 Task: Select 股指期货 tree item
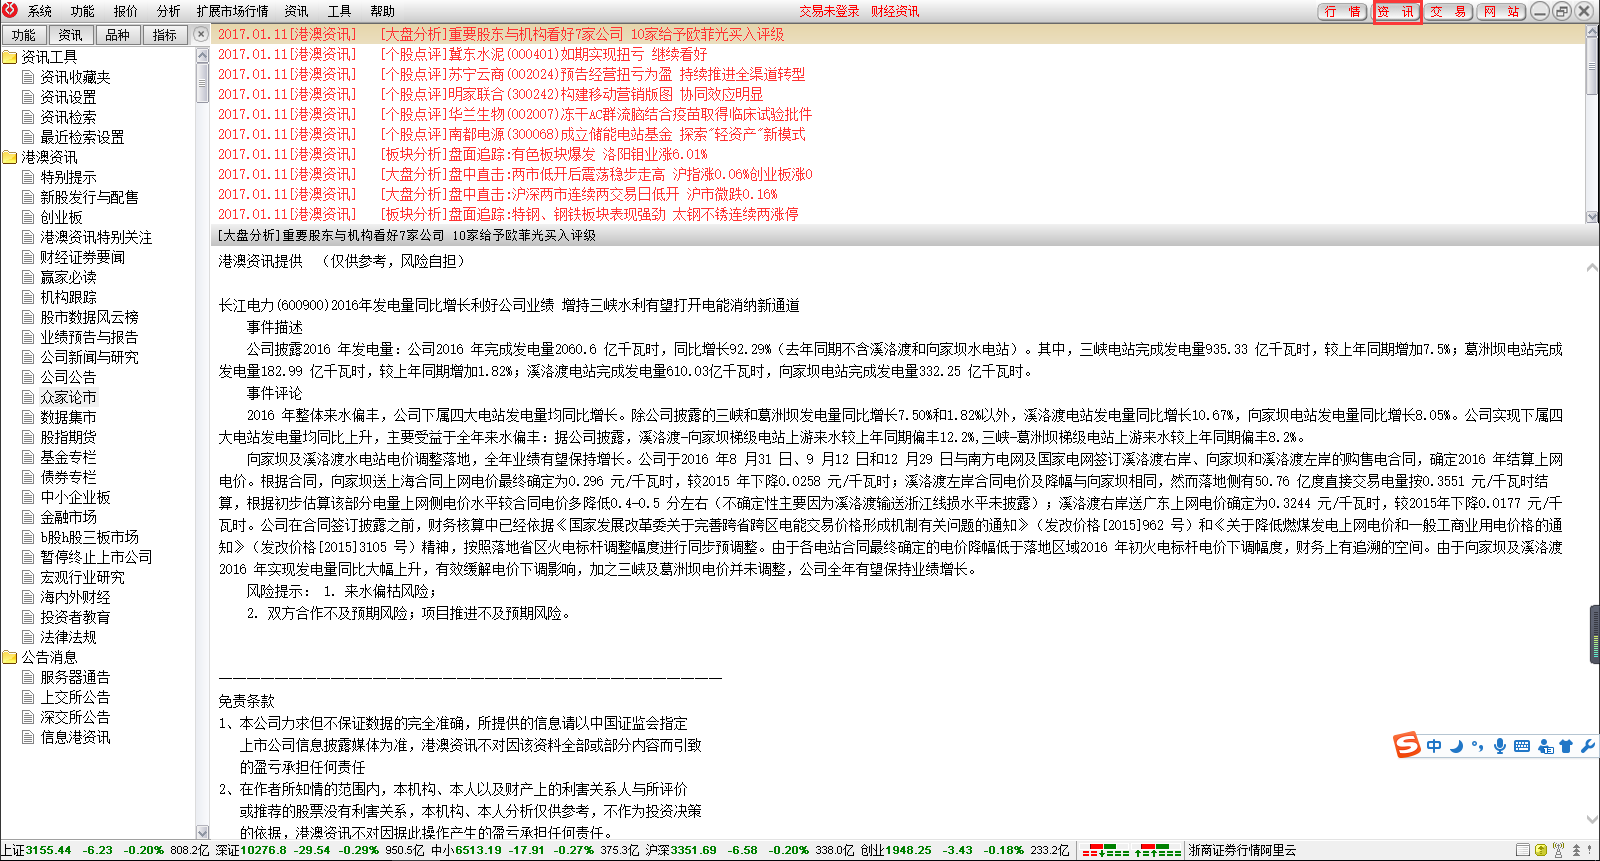coord(68,437)
